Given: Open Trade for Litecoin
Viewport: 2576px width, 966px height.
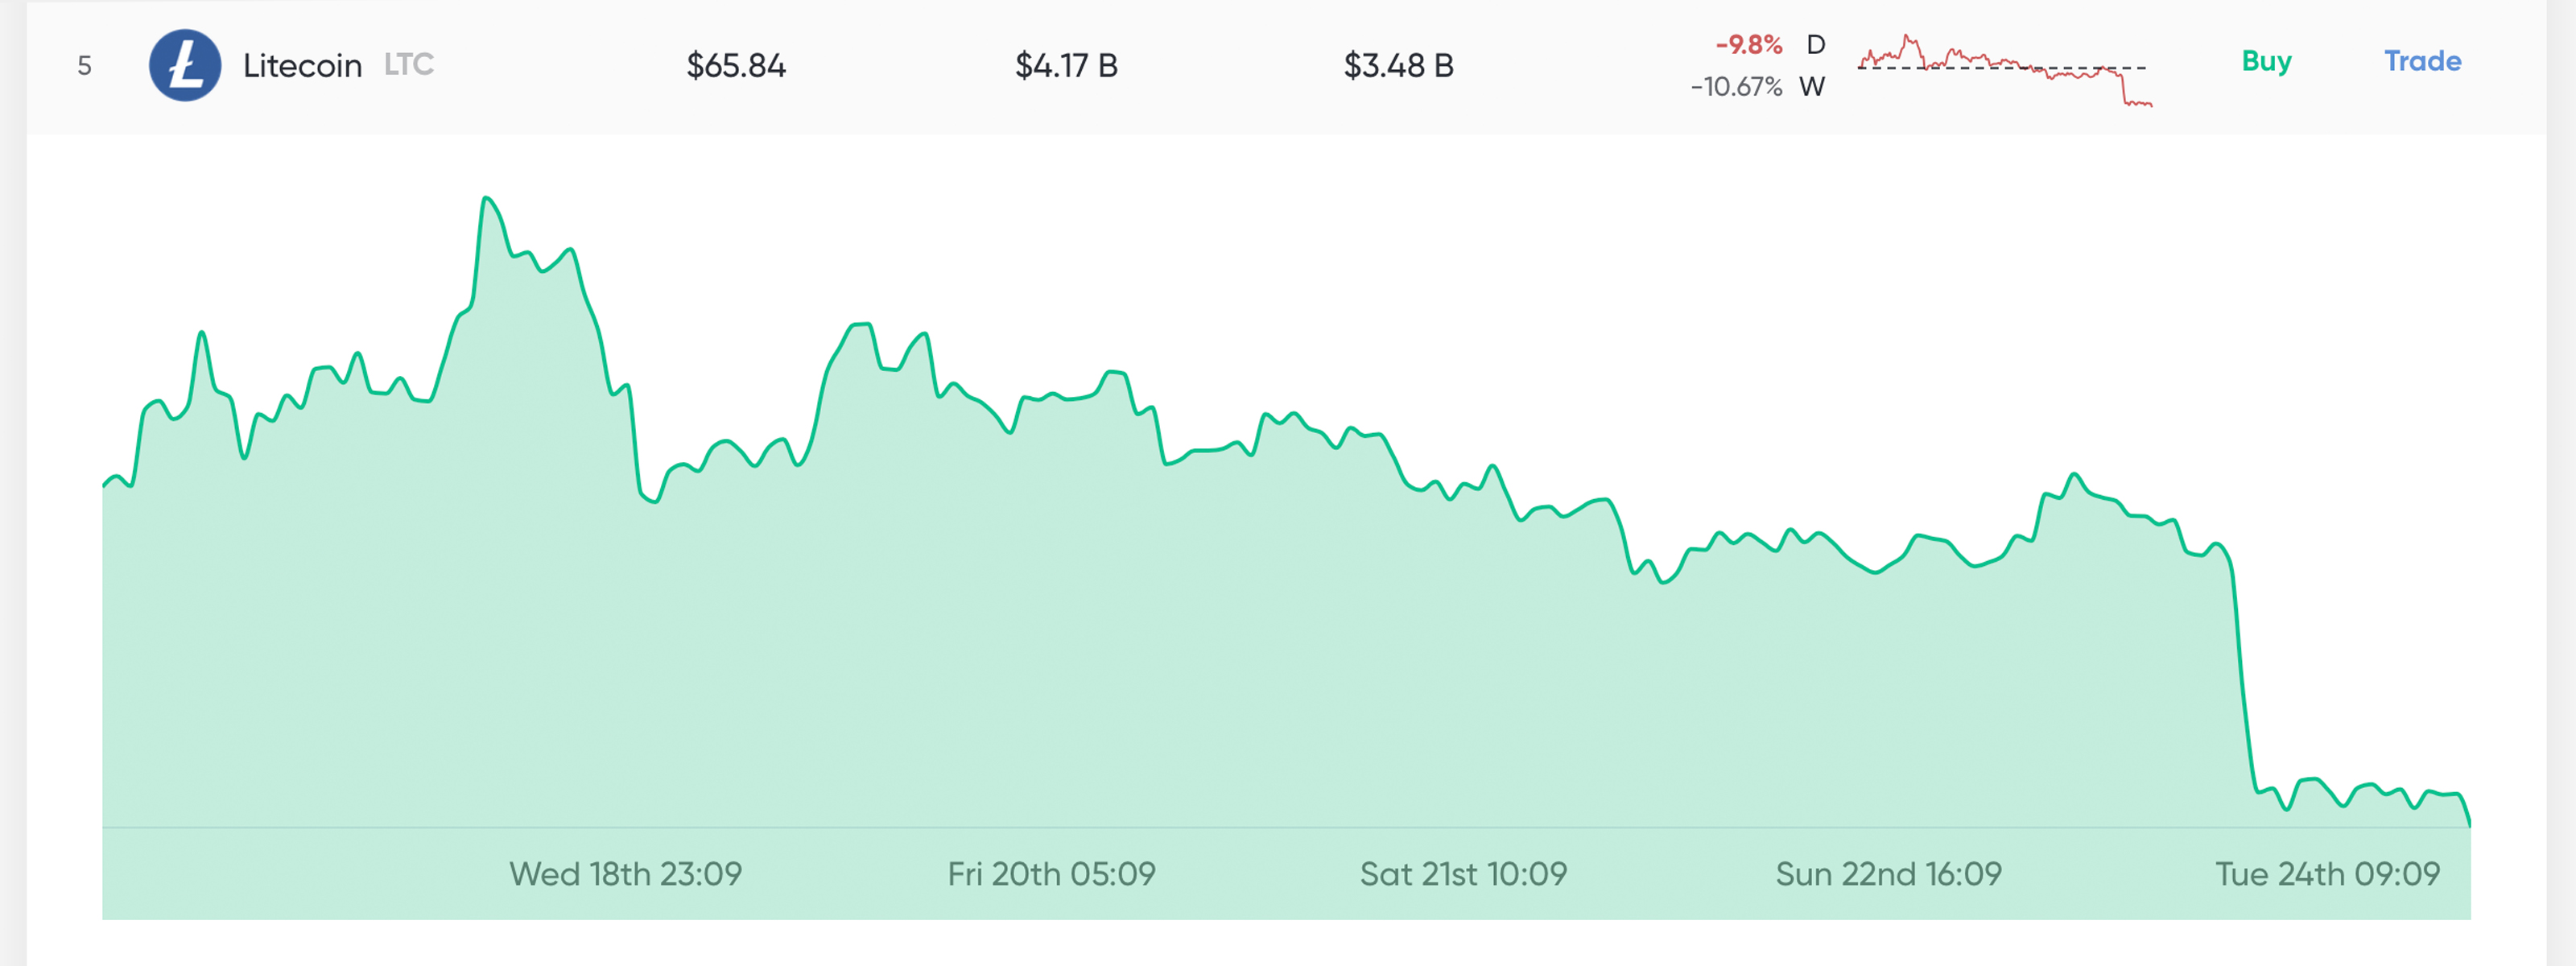Looking at the screenshot, I should tap(2421, 62).
